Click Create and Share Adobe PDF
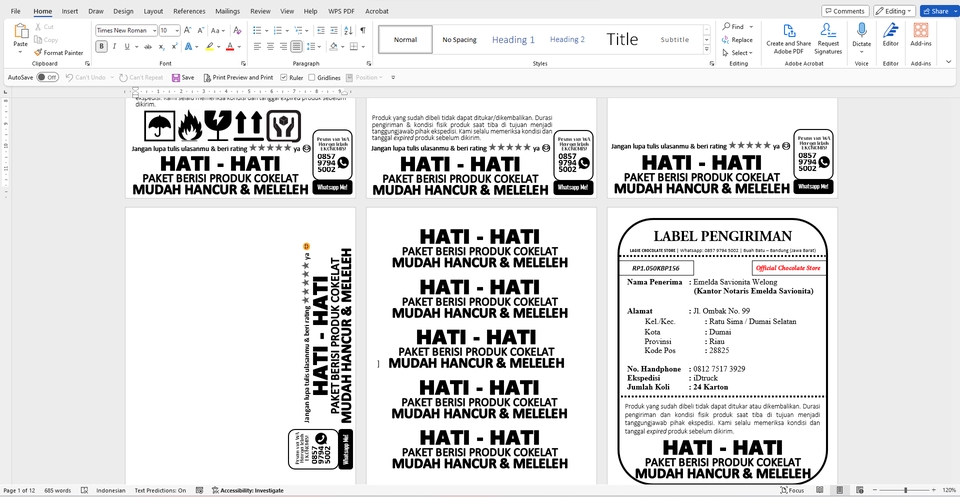Screen dimensions: 960x497 pos(789,39)
